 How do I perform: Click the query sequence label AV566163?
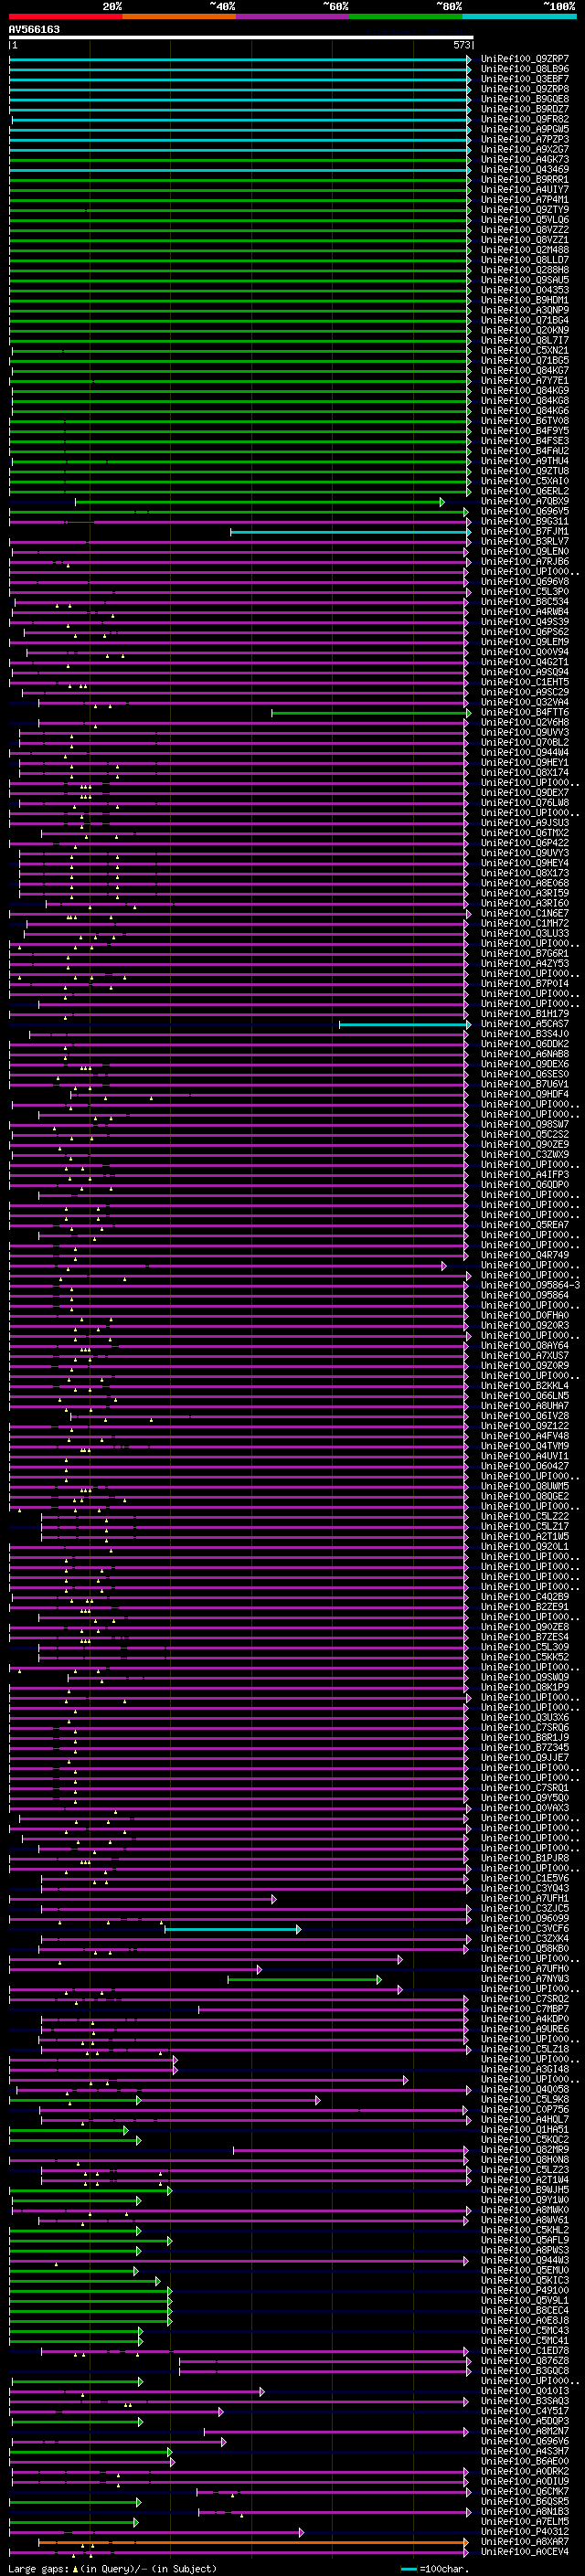coord(34,29)
